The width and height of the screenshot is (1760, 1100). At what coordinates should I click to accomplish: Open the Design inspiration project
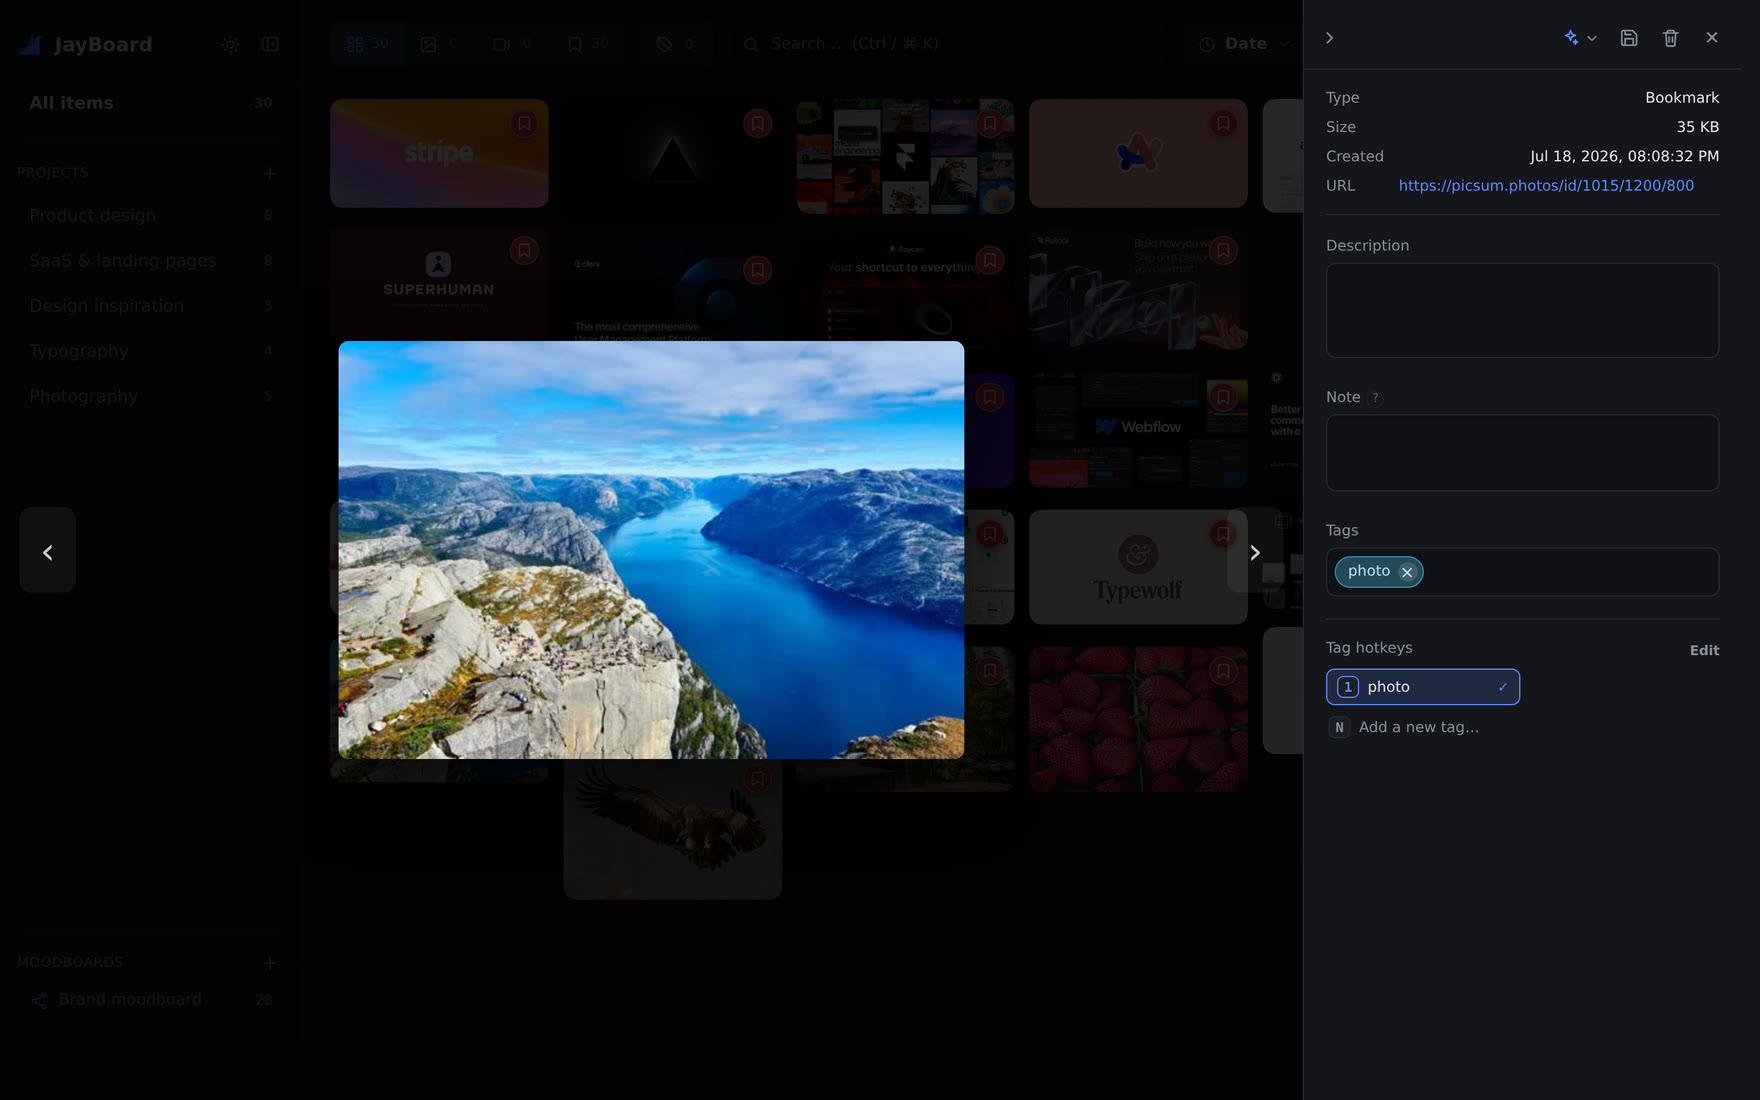coord(151,306)
